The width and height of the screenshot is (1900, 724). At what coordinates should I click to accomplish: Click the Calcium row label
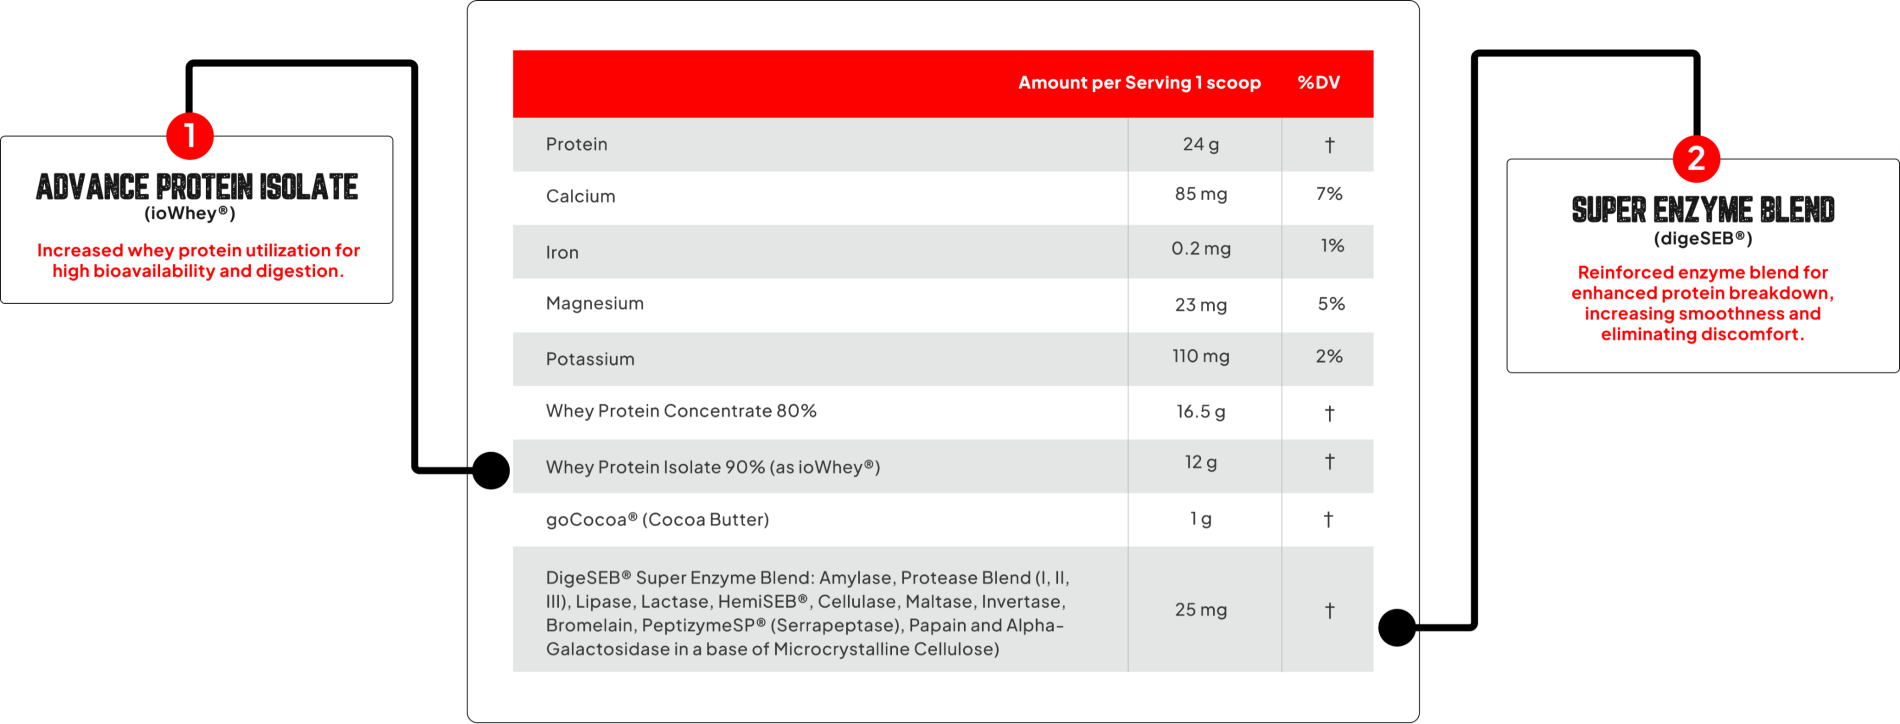tap(580, 196)
